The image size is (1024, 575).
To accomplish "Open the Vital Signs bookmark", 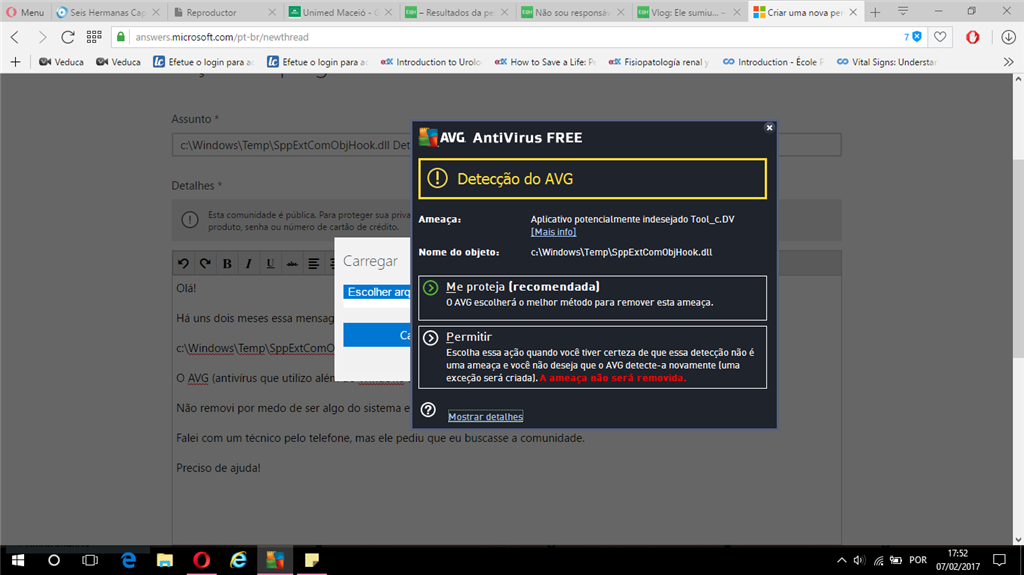I will 887,62.
